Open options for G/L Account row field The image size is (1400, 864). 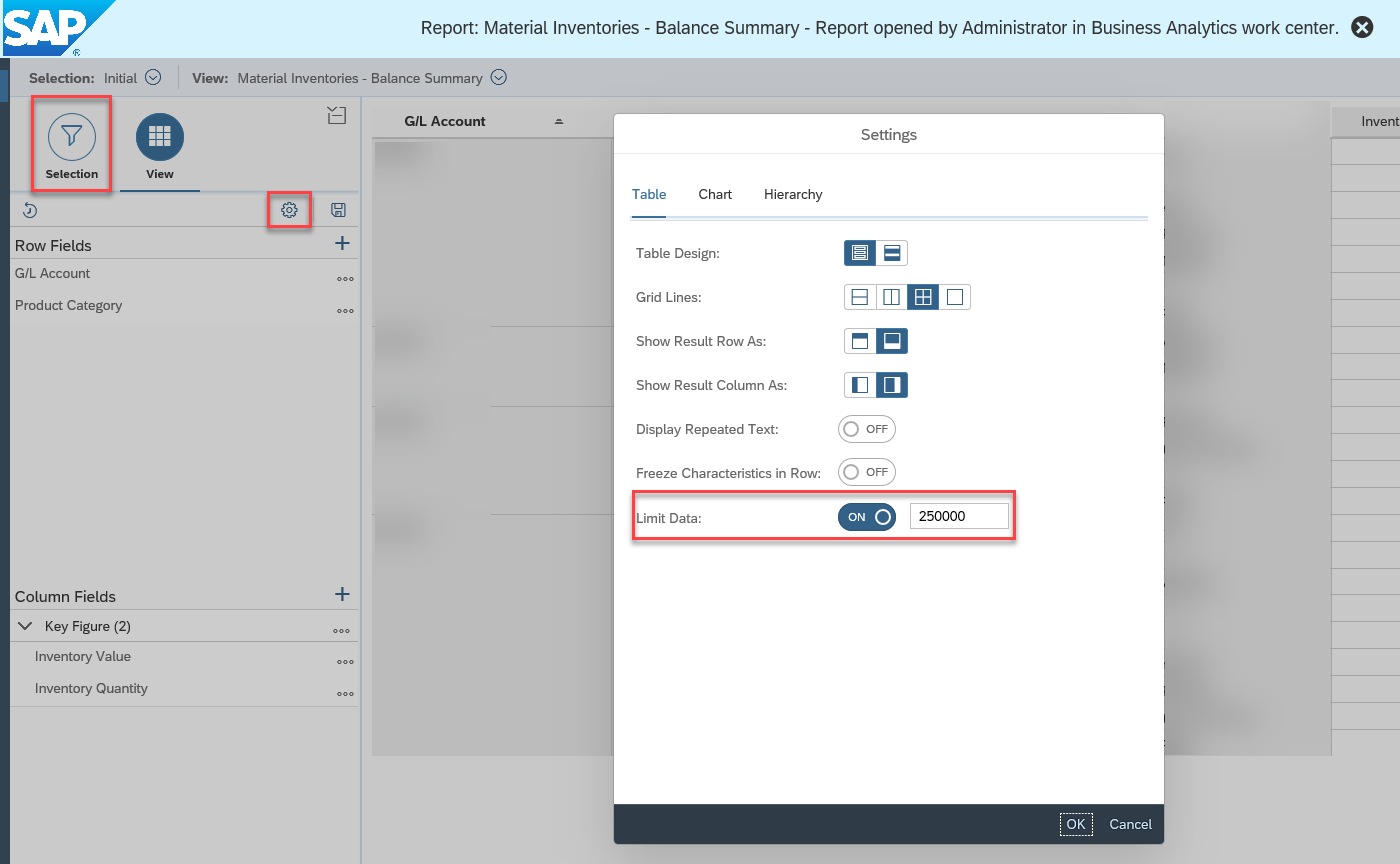tap(345, 279)
